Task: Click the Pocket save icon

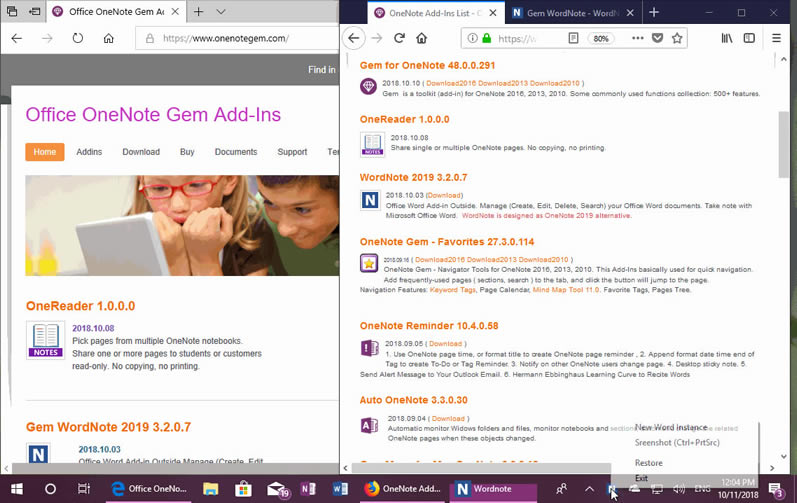Action: (657, 39)
